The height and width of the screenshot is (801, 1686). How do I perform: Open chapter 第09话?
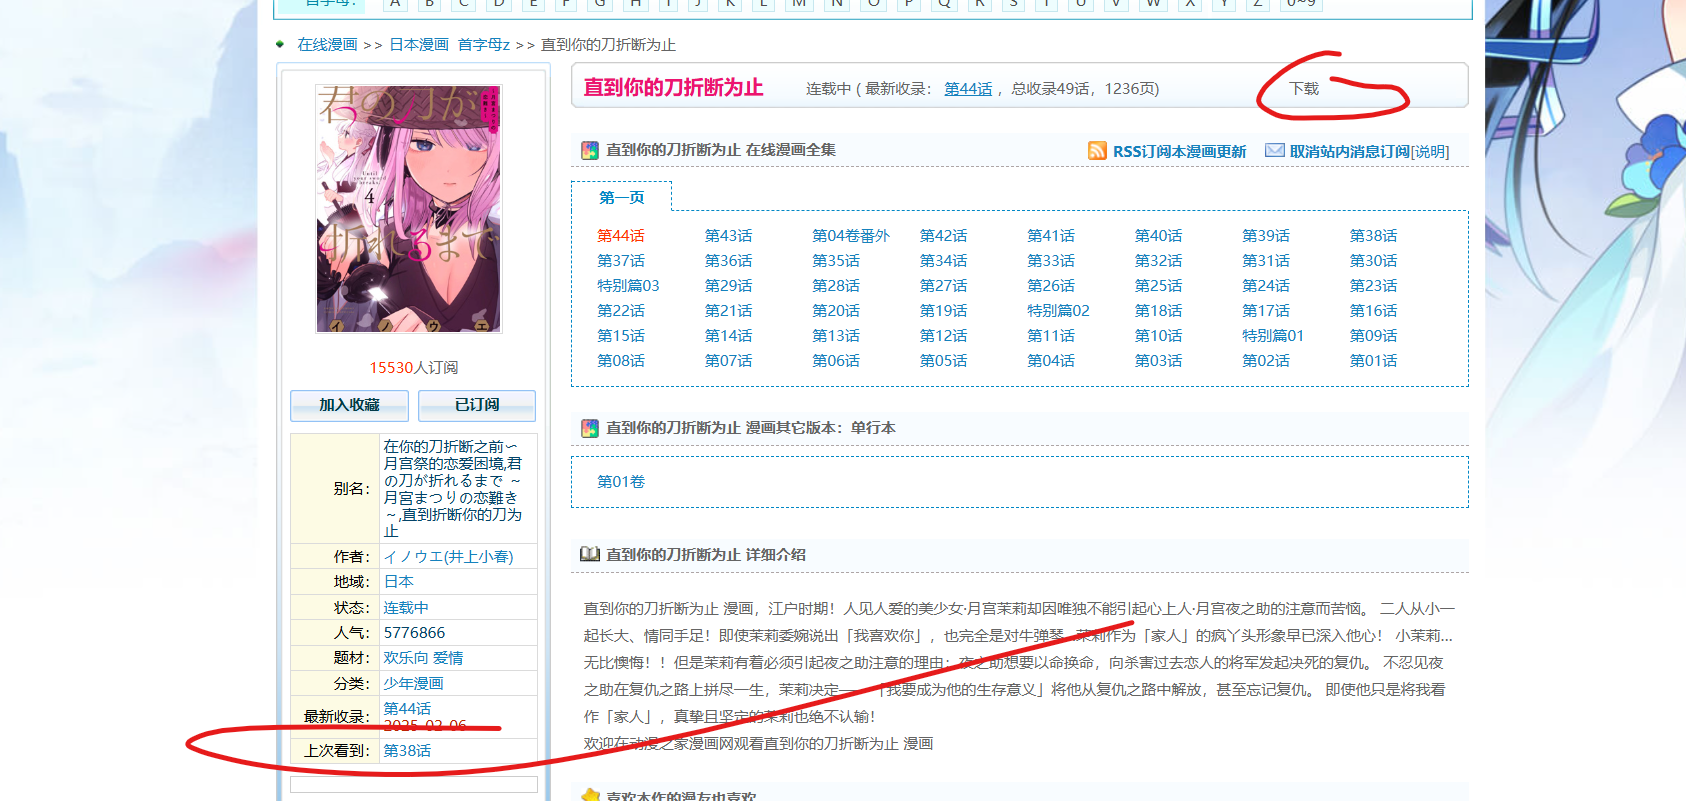click(1373, 336)
